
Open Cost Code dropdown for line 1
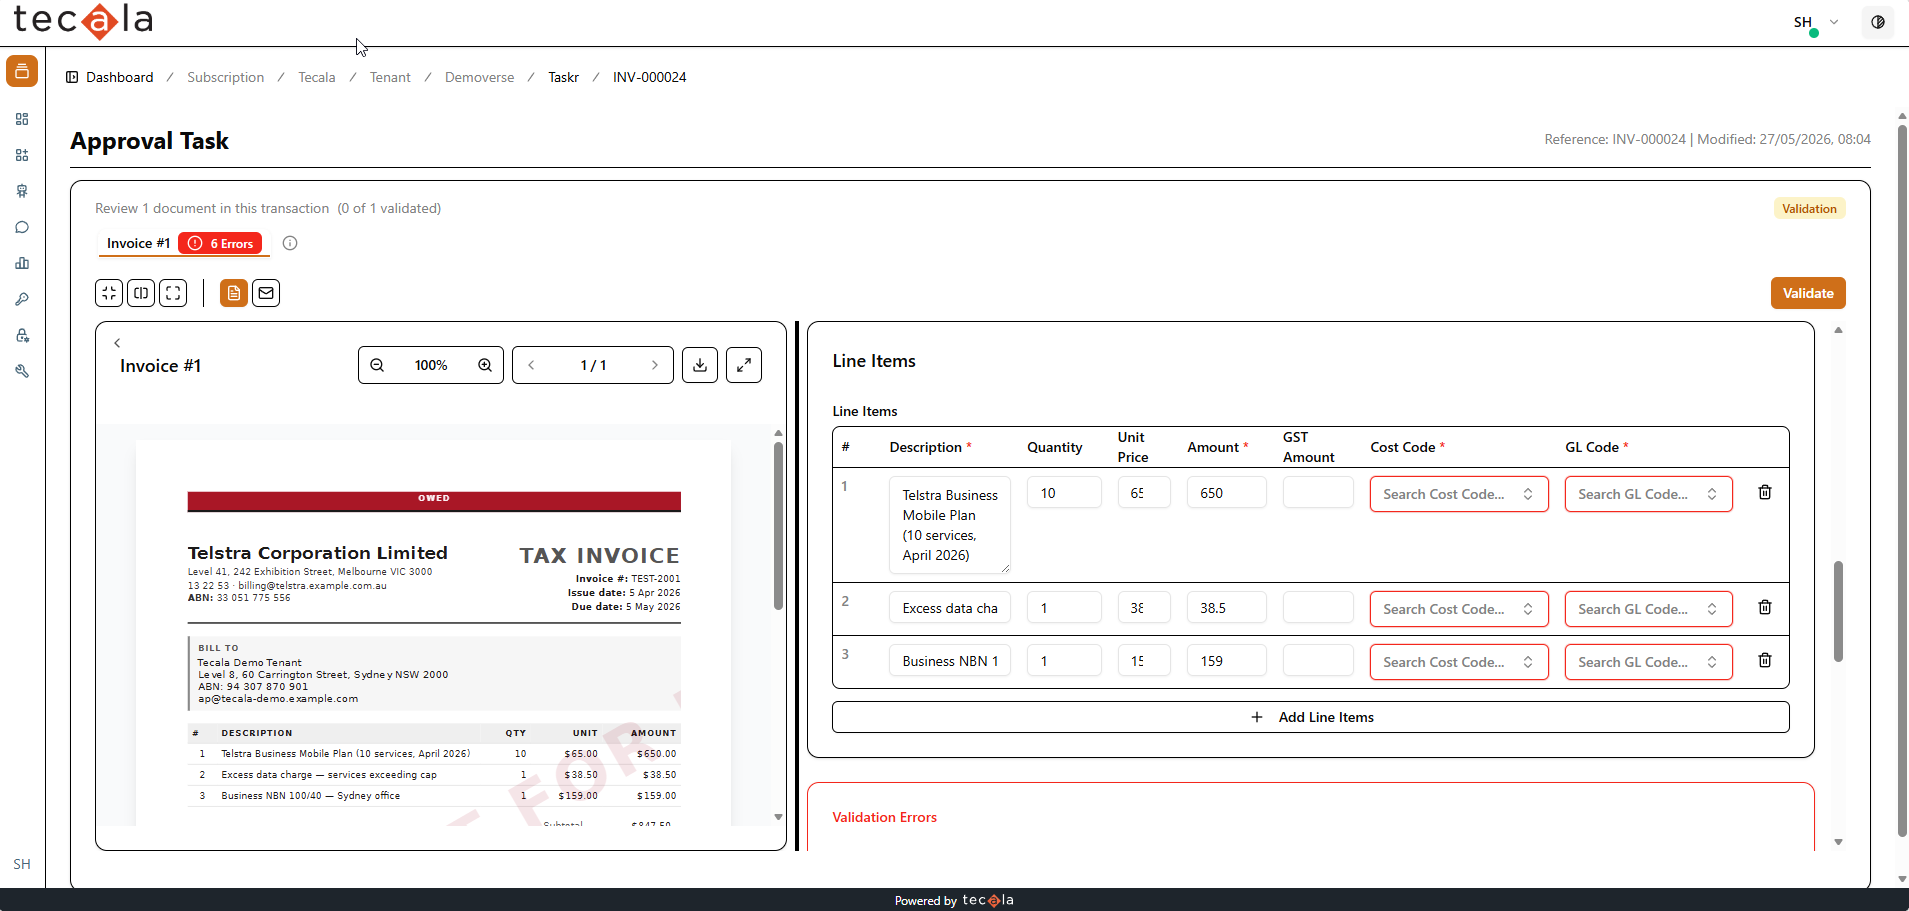(x=1459, y=494)
